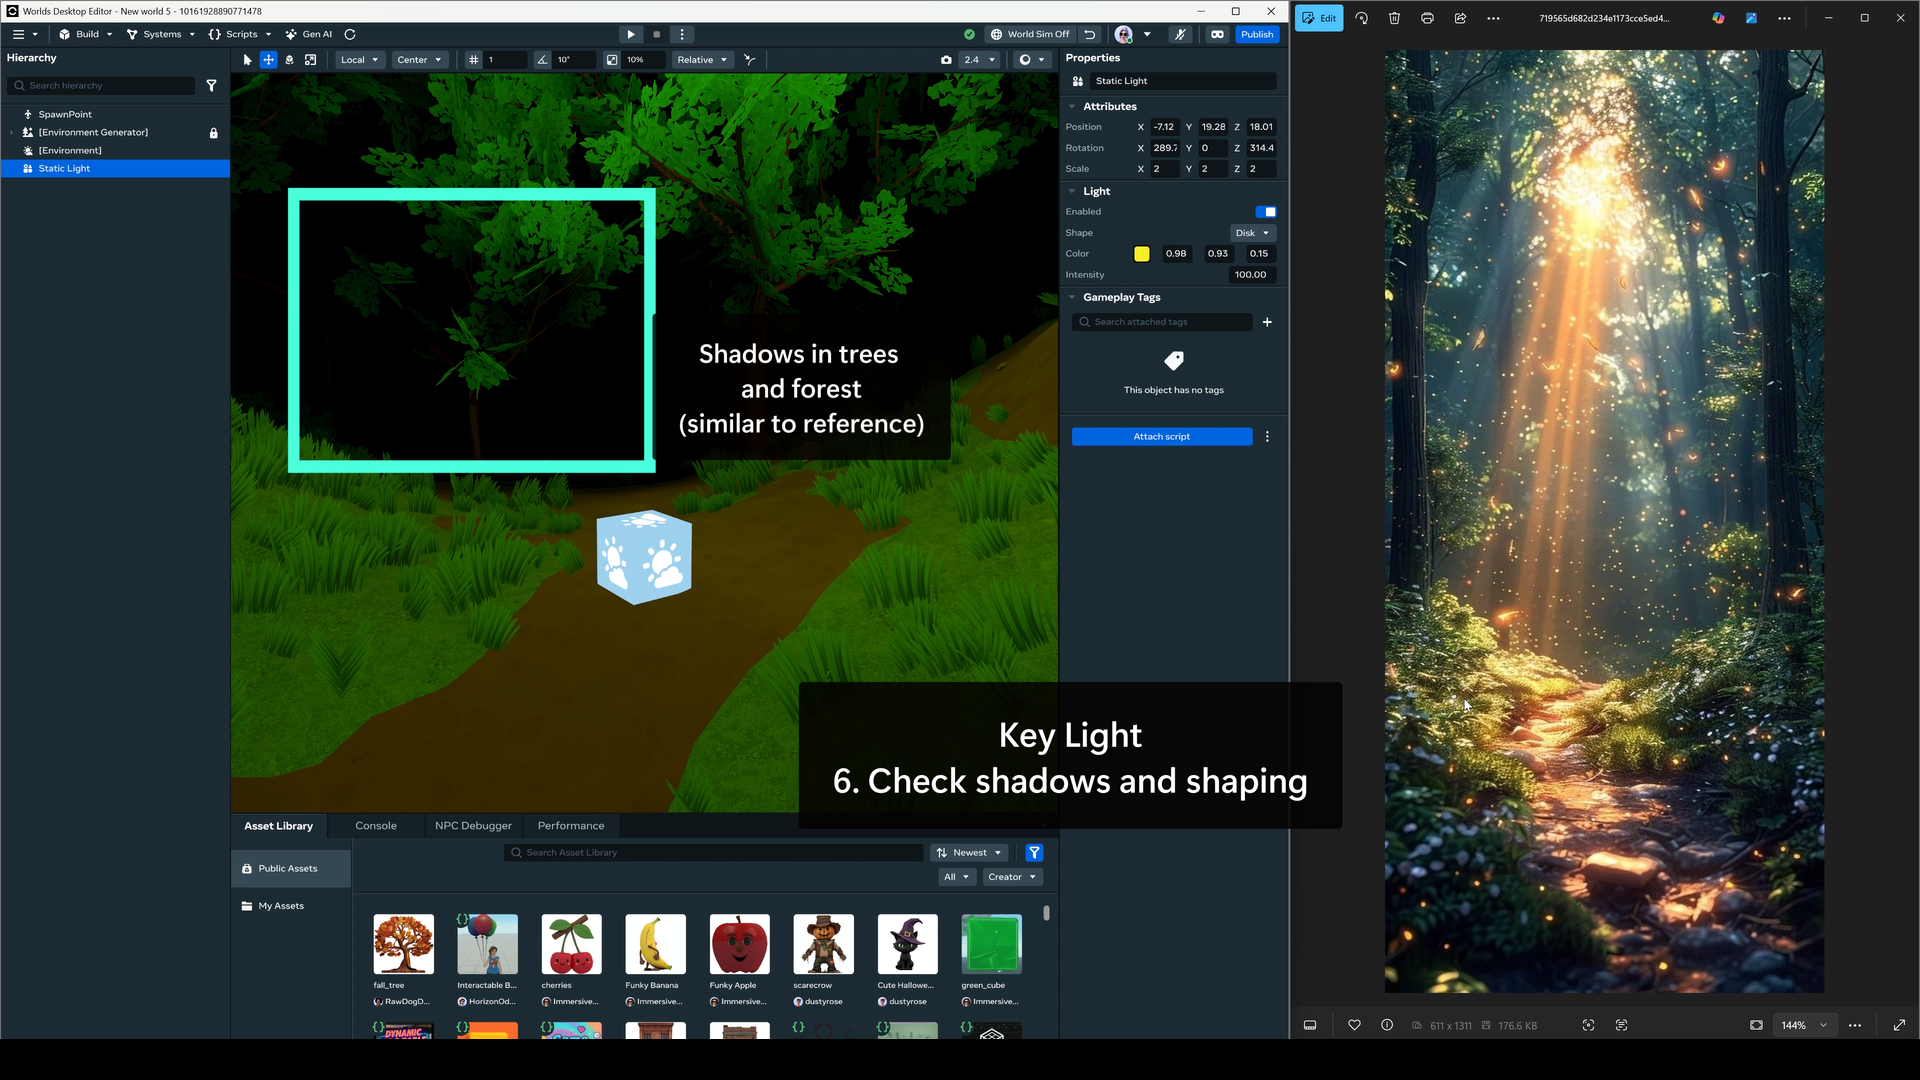
Task: Add a gameplay tag with plus icon
Action: (x=1267, y=322)
